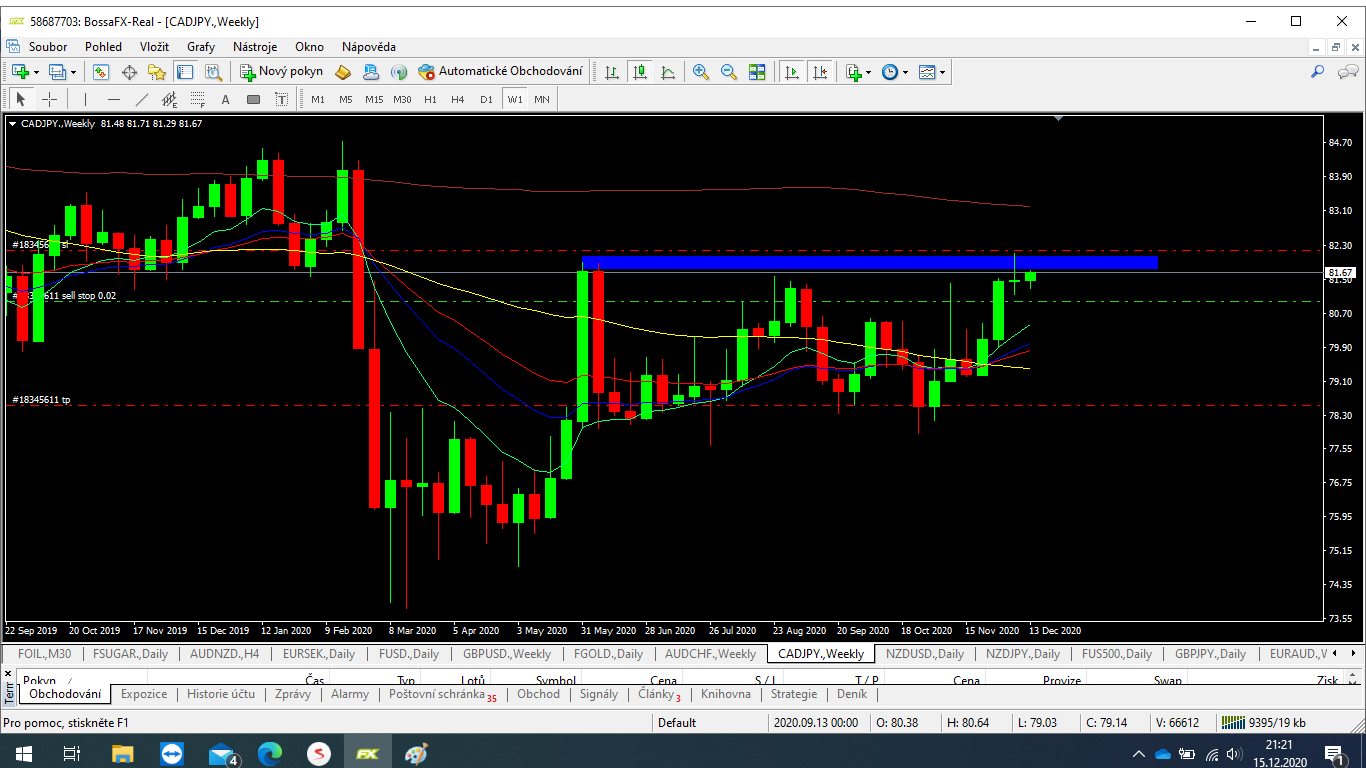Viewport: 1366px width, 768px height.
Task: Toggle chart auto scroll
Action: coord(792,72)
